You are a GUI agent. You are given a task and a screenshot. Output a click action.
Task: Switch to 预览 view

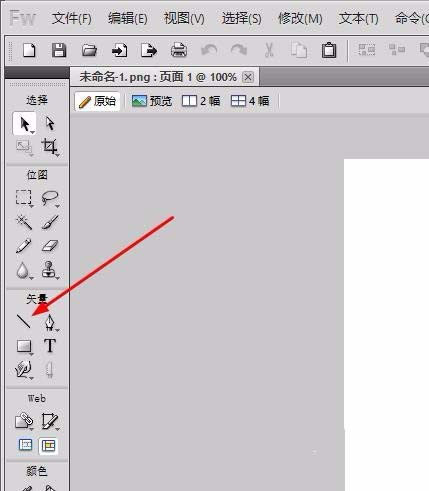point(152,101)
